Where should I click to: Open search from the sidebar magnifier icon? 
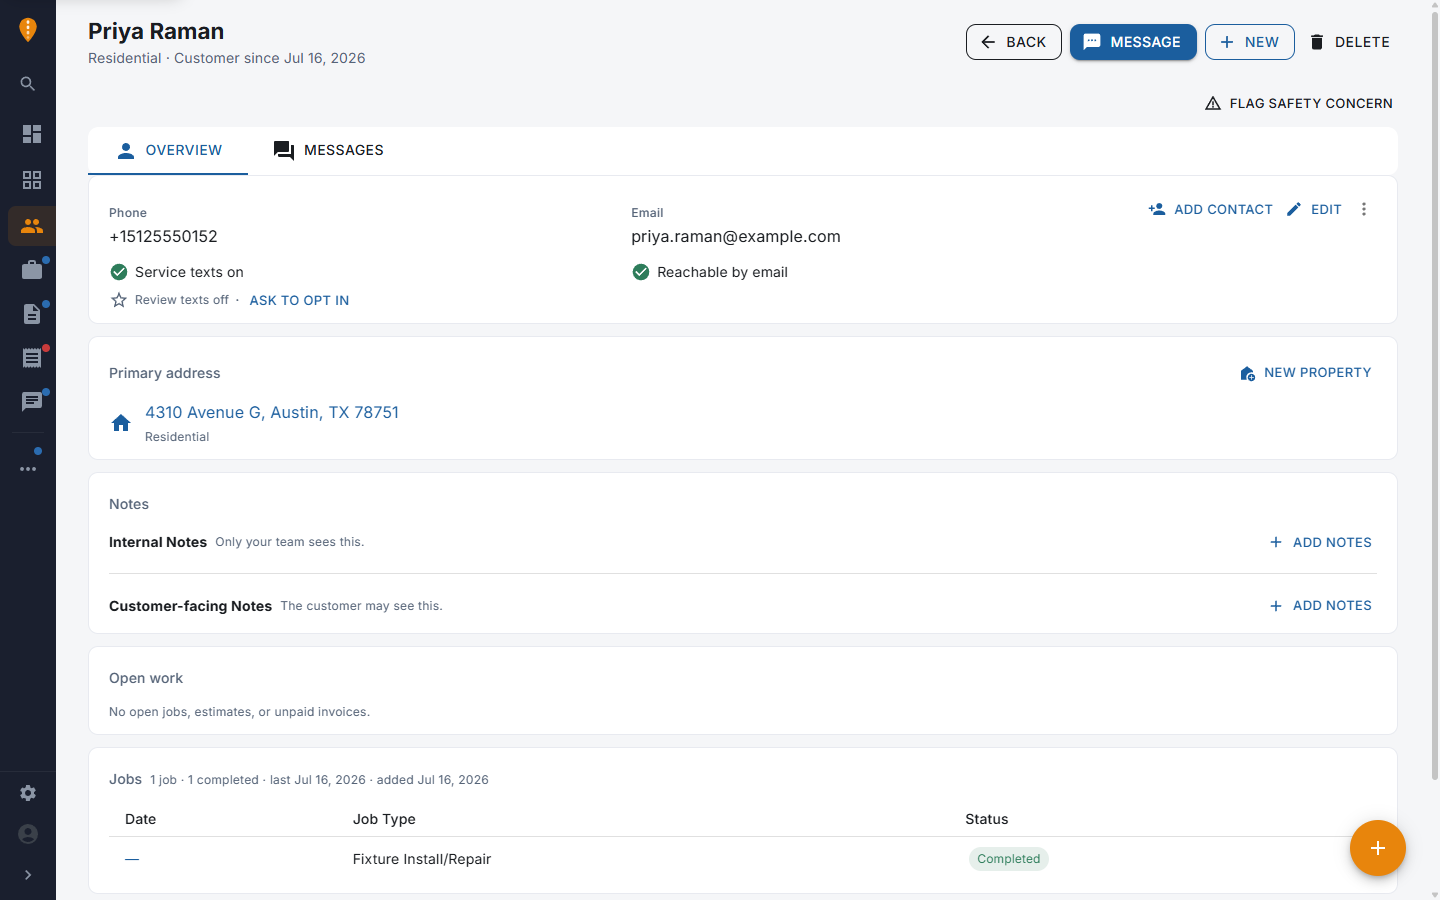pos(28,84)
